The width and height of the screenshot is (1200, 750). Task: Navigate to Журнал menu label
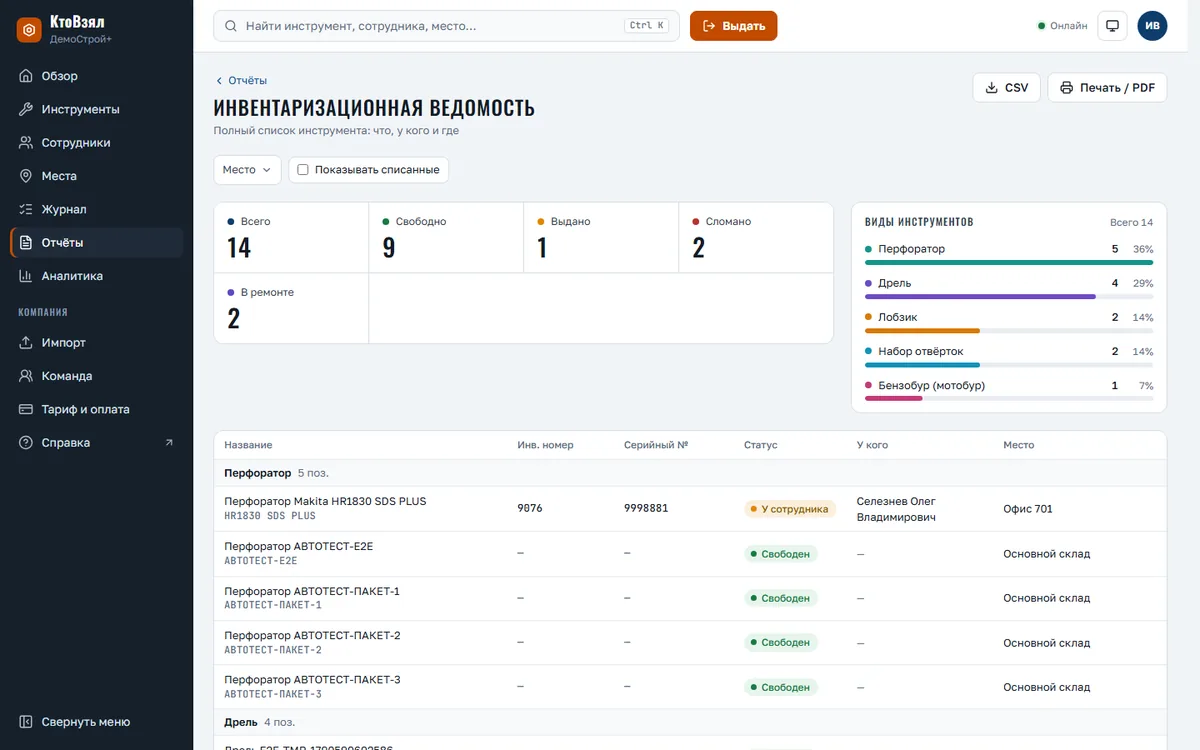[64, 209]
